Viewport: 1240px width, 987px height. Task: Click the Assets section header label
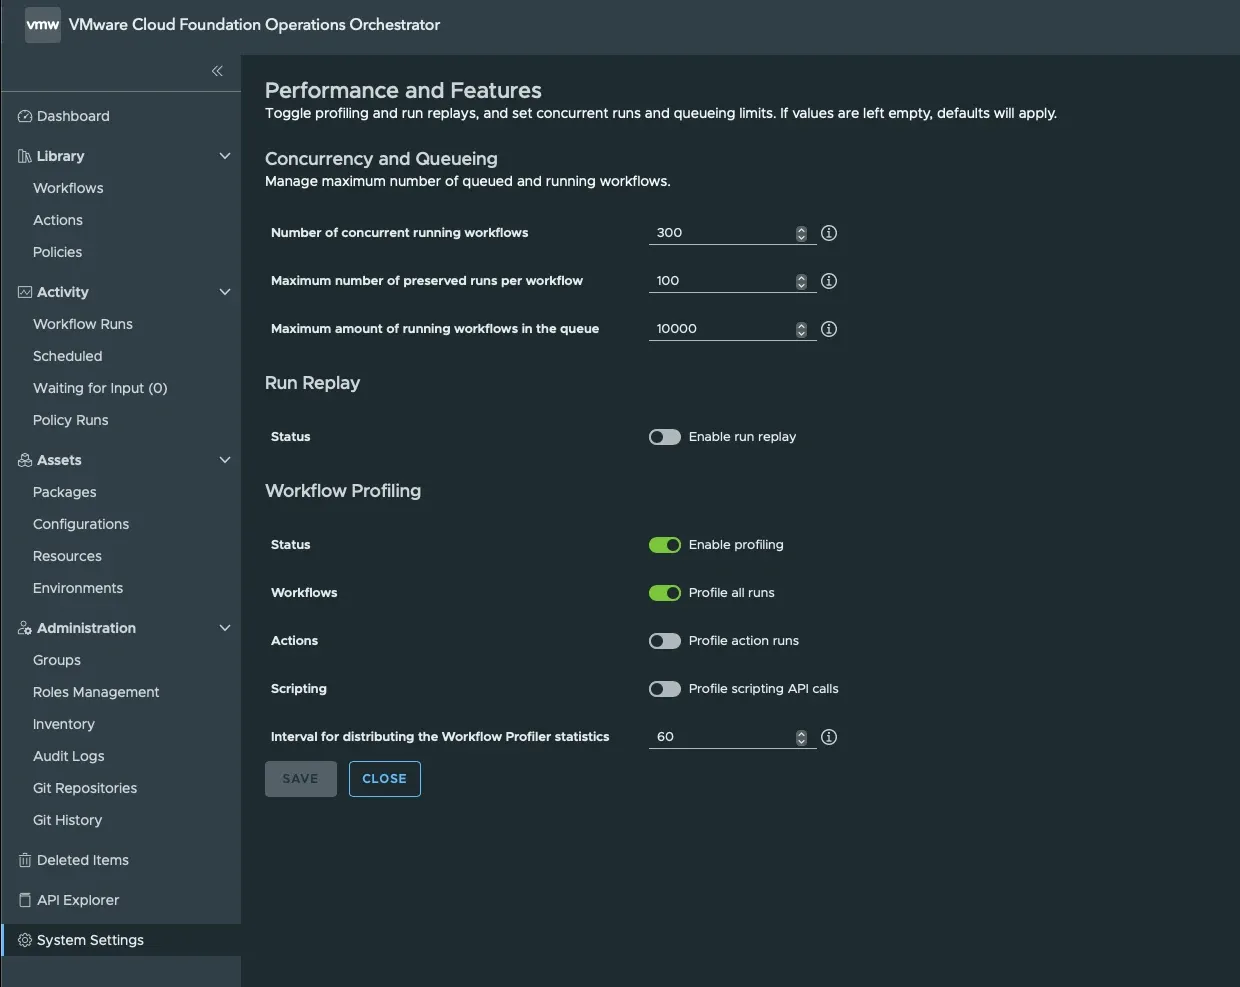[x=59, y=460]
